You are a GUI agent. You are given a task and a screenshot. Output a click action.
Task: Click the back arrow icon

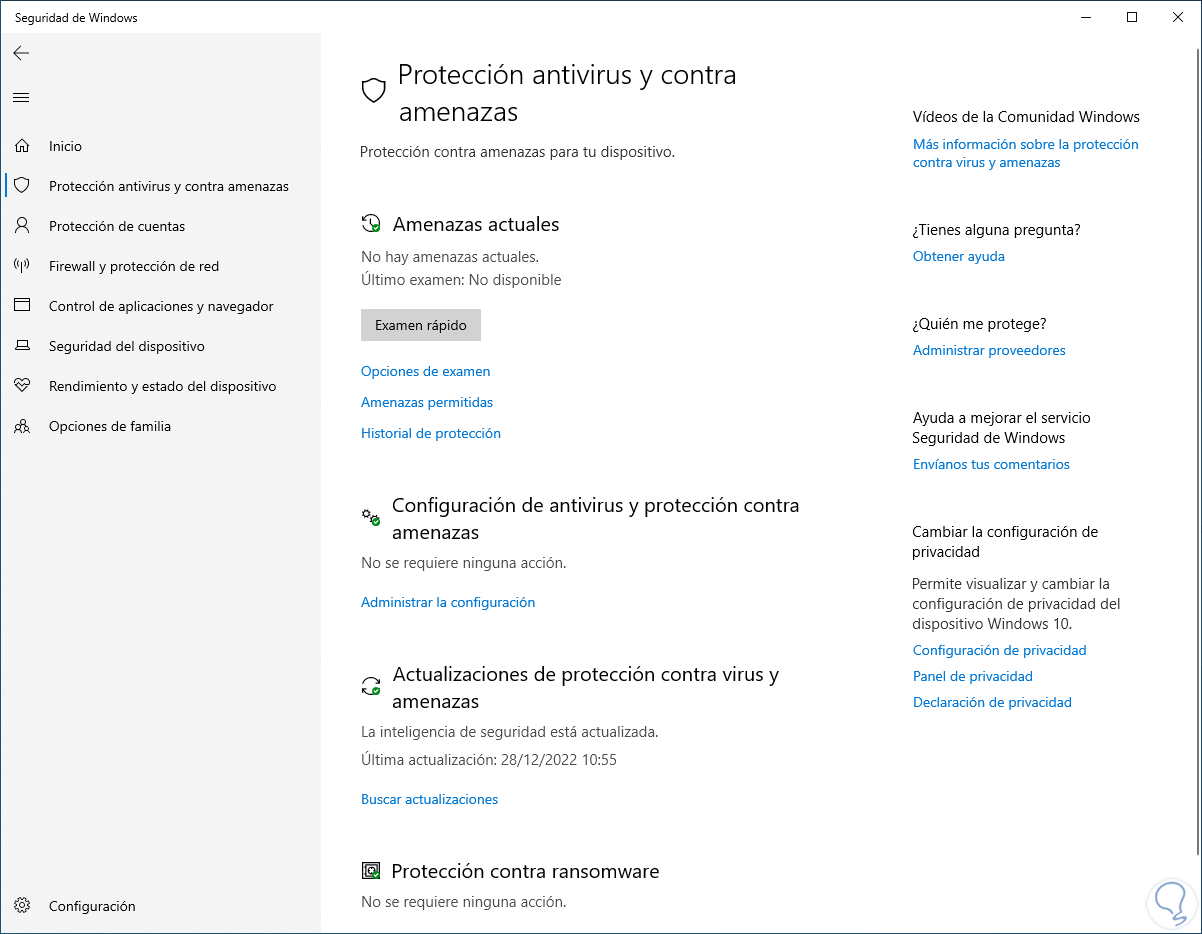pos(21,53)
